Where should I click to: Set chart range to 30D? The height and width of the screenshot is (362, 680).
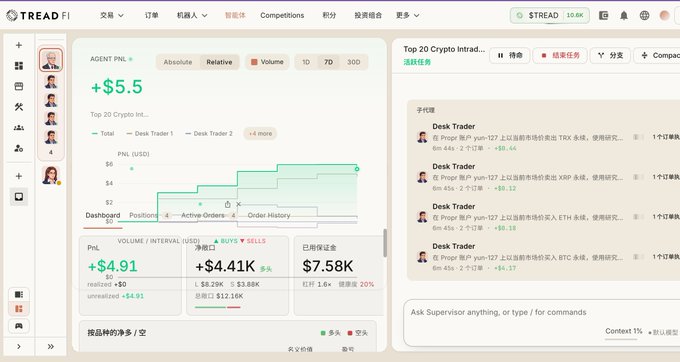[x=353, y=62]
